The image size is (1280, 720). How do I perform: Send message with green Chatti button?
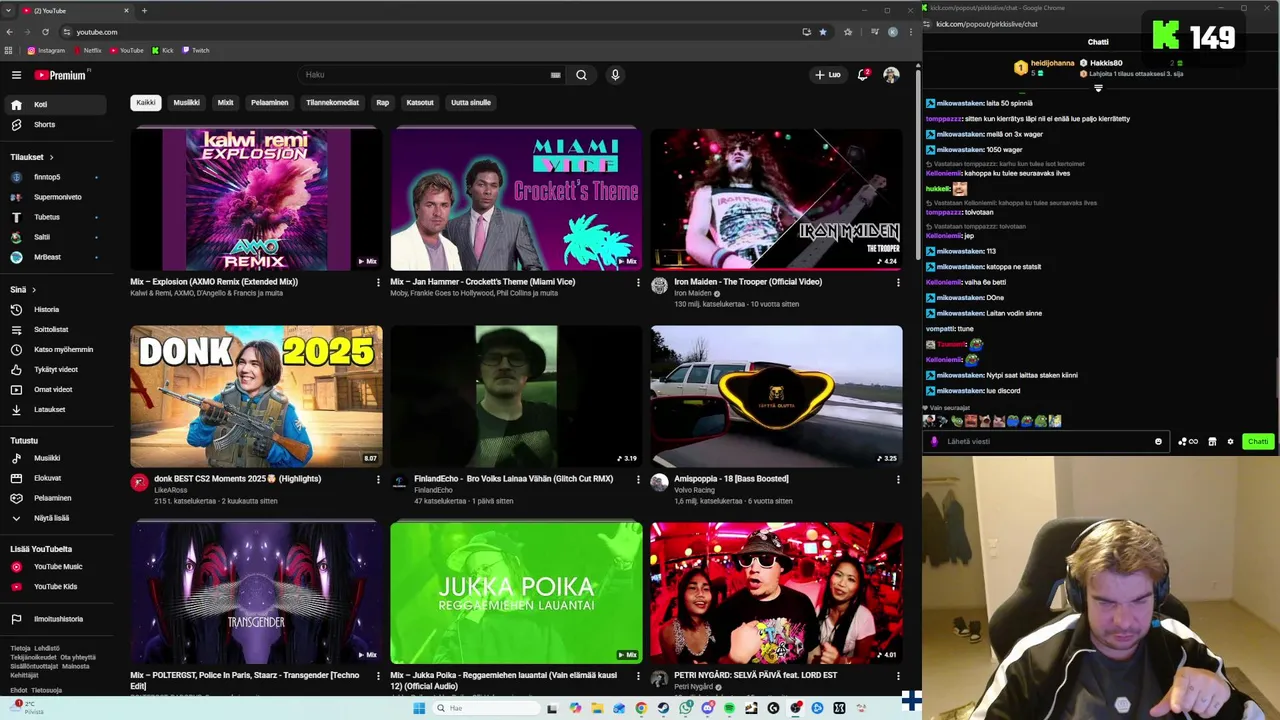point(1257,441)
